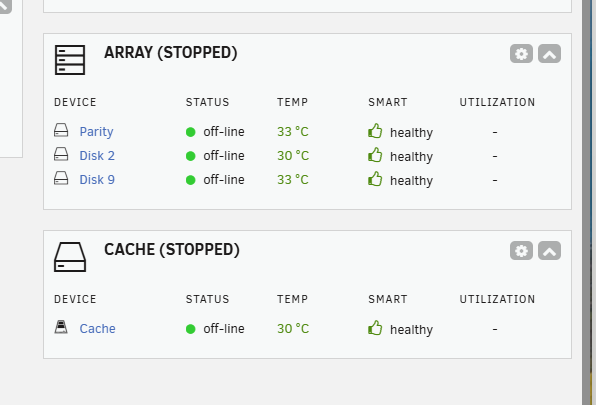
Task: Open the Disk 2 device link
Action: (x=97, y=156)
